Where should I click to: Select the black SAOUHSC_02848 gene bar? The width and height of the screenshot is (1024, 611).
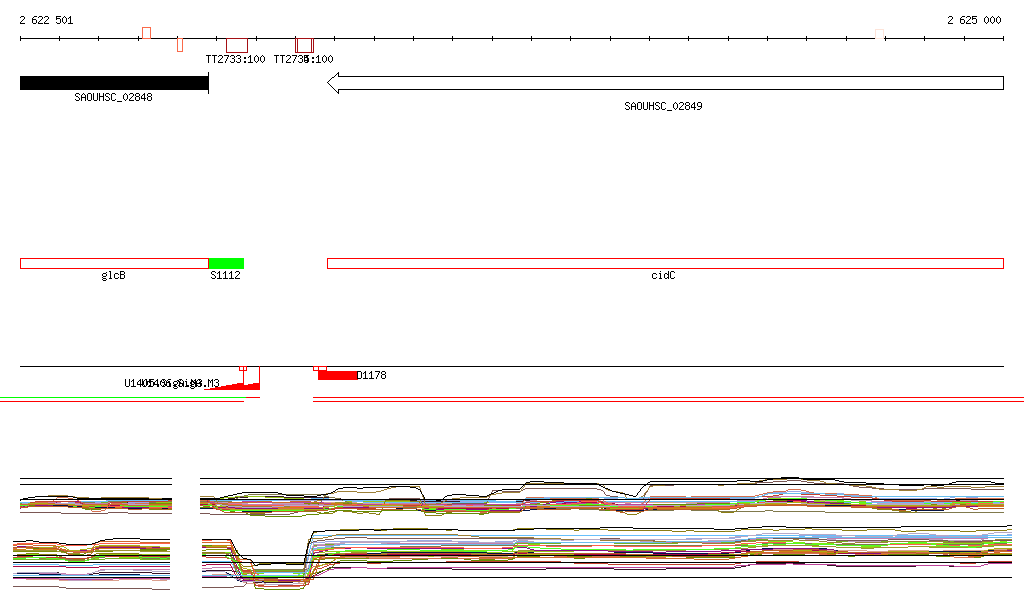[x=114, y=83]
